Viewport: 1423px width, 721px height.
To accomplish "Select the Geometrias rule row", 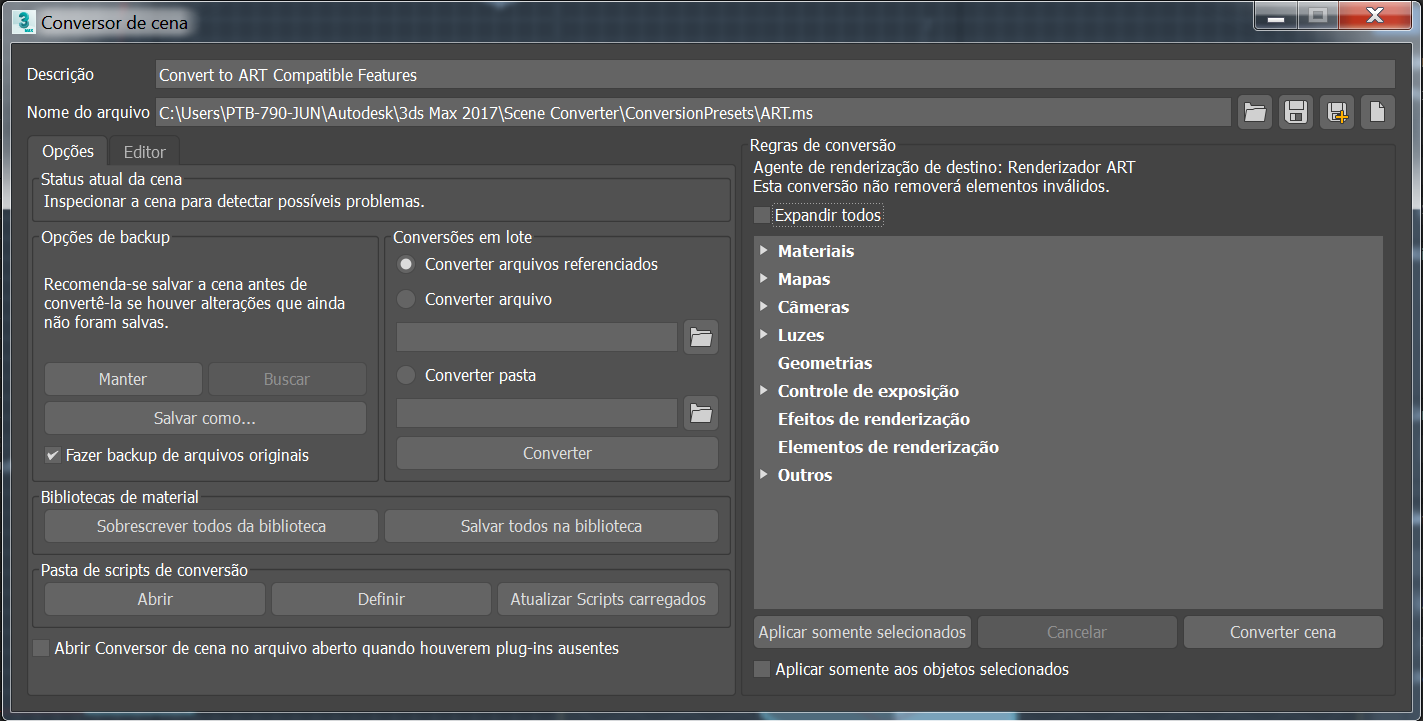I will pyautogui.click(x=1068, y=363).
